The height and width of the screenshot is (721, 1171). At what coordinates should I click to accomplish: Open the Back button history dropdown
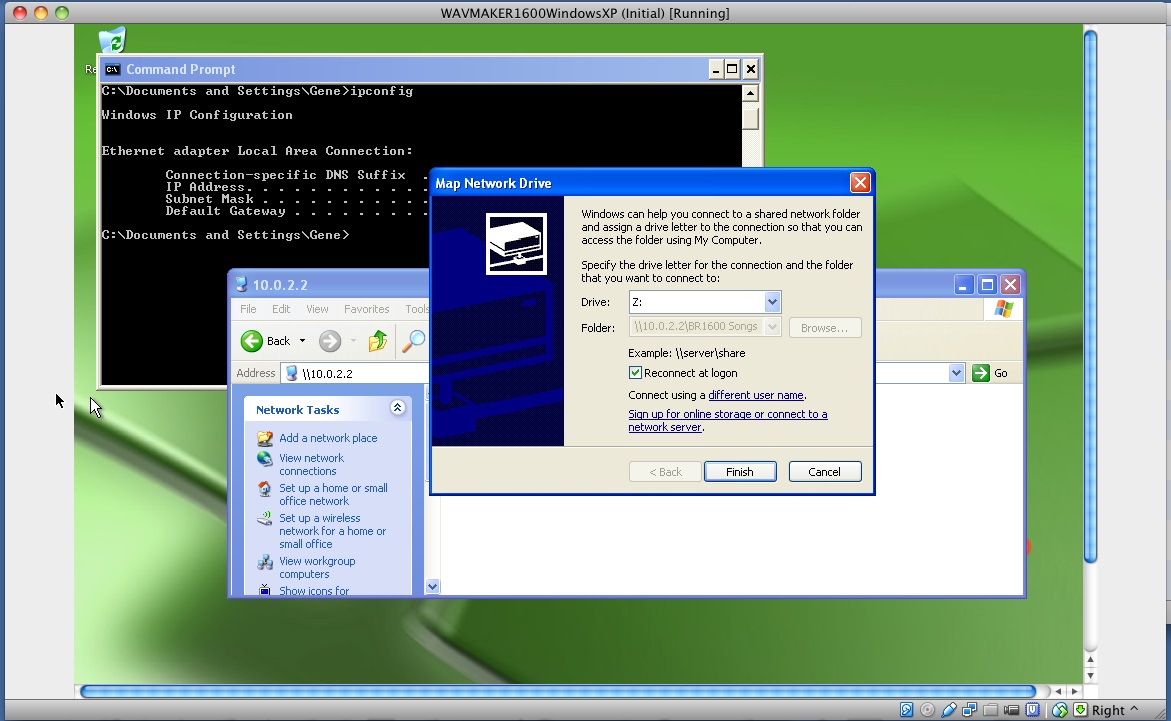(x=302, y=341)
